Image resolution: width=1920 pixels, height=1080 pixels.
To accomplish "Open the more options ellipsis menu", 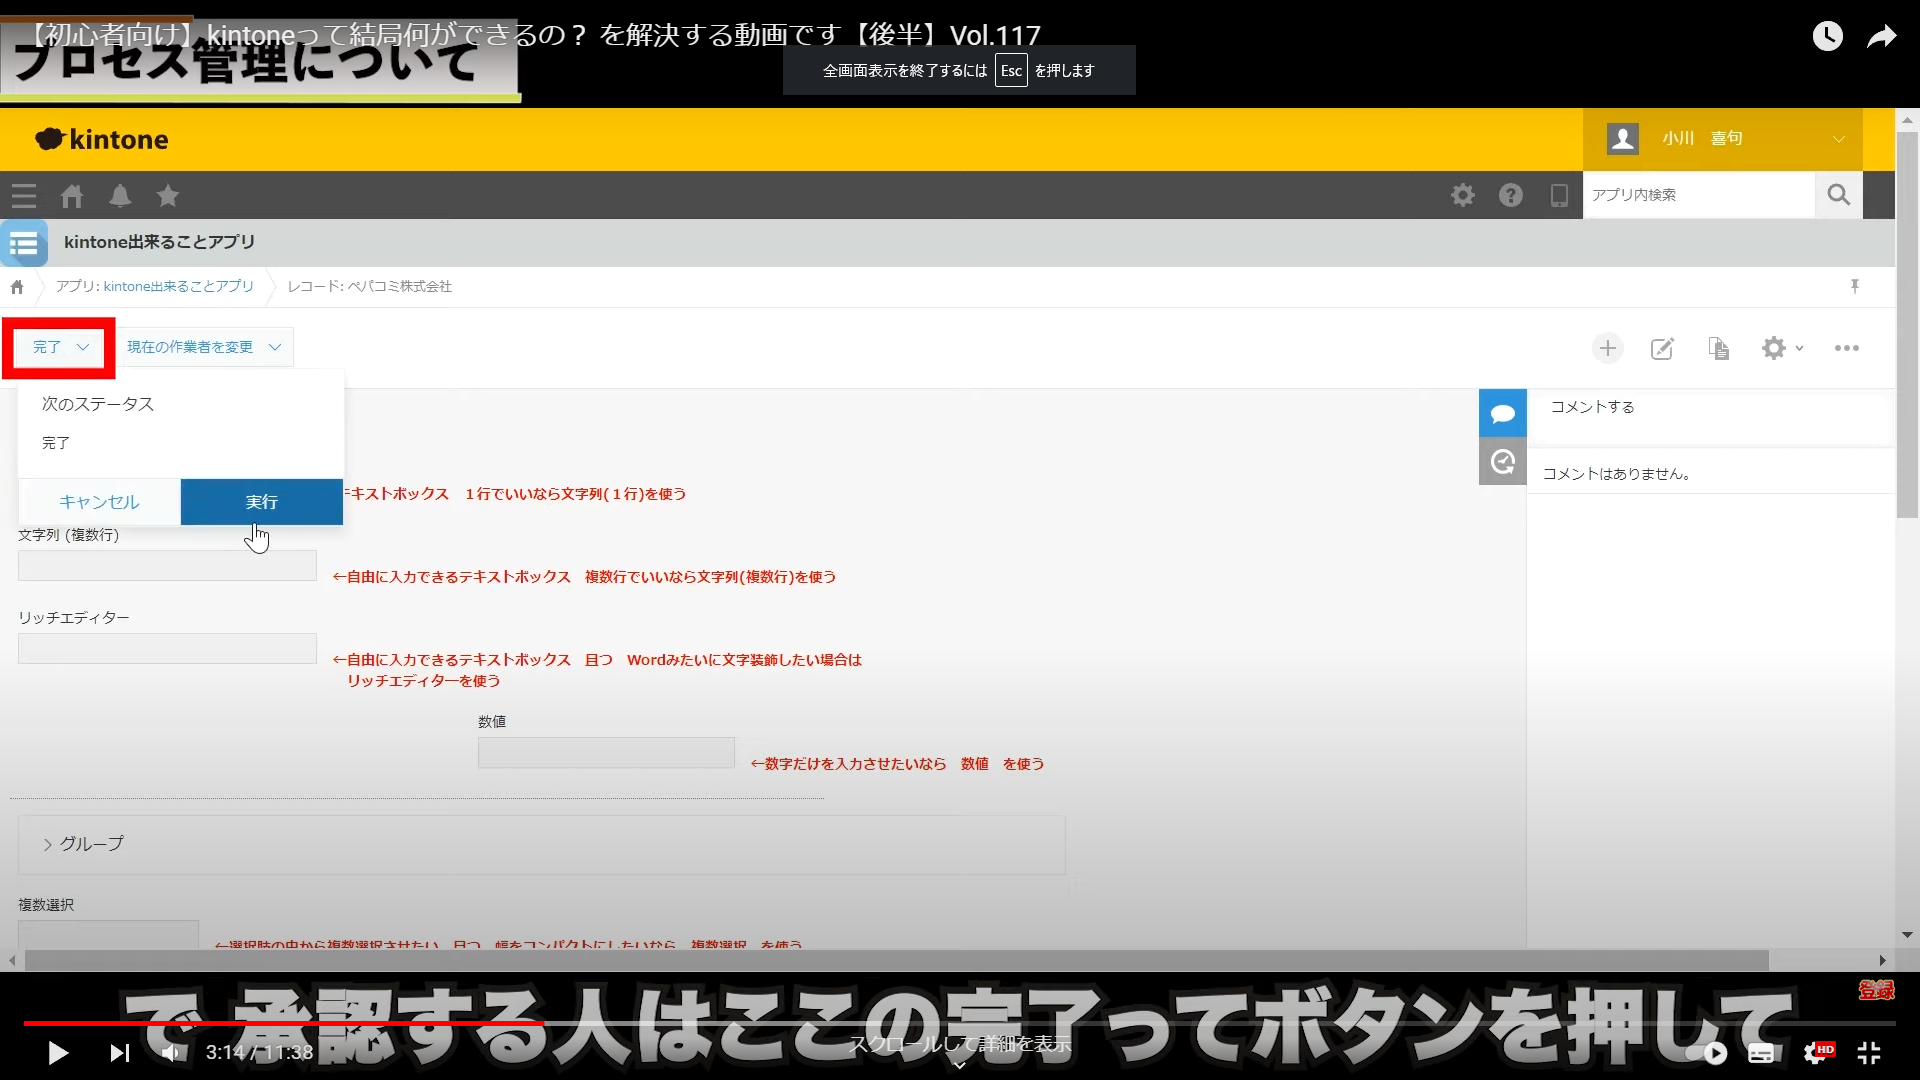I will tap(1846, 348).
